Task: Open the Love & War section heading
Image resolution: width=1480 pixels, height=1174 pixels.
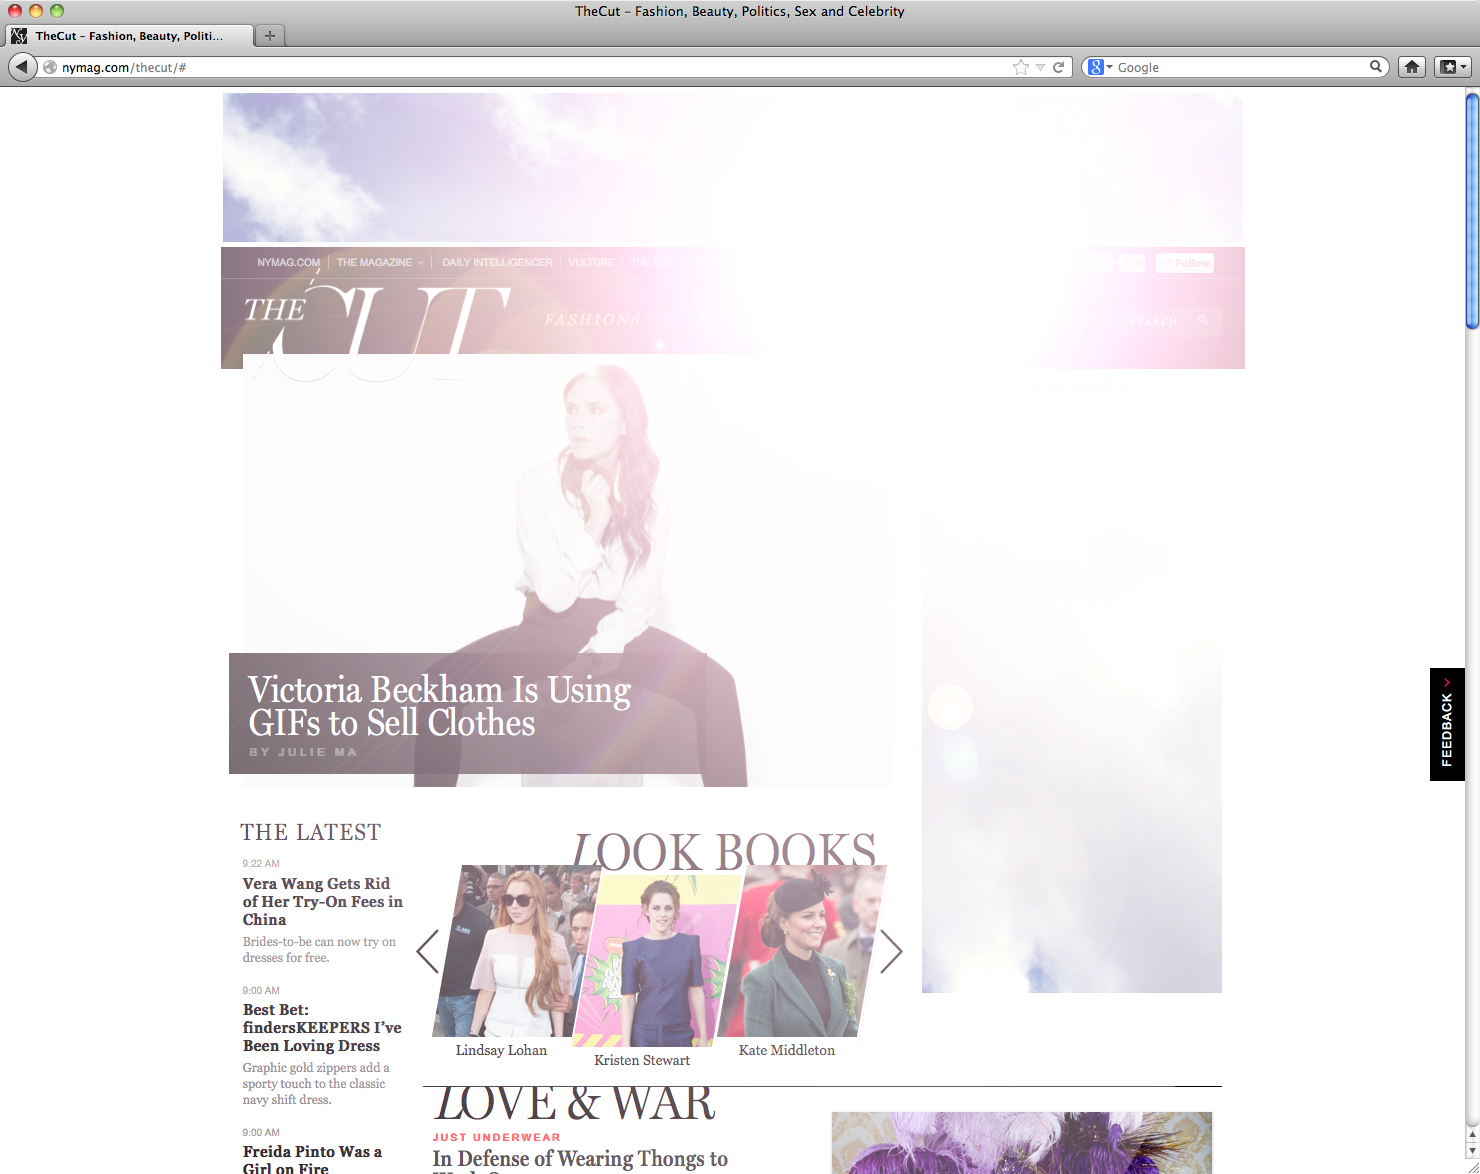Action: [575, 1103]
